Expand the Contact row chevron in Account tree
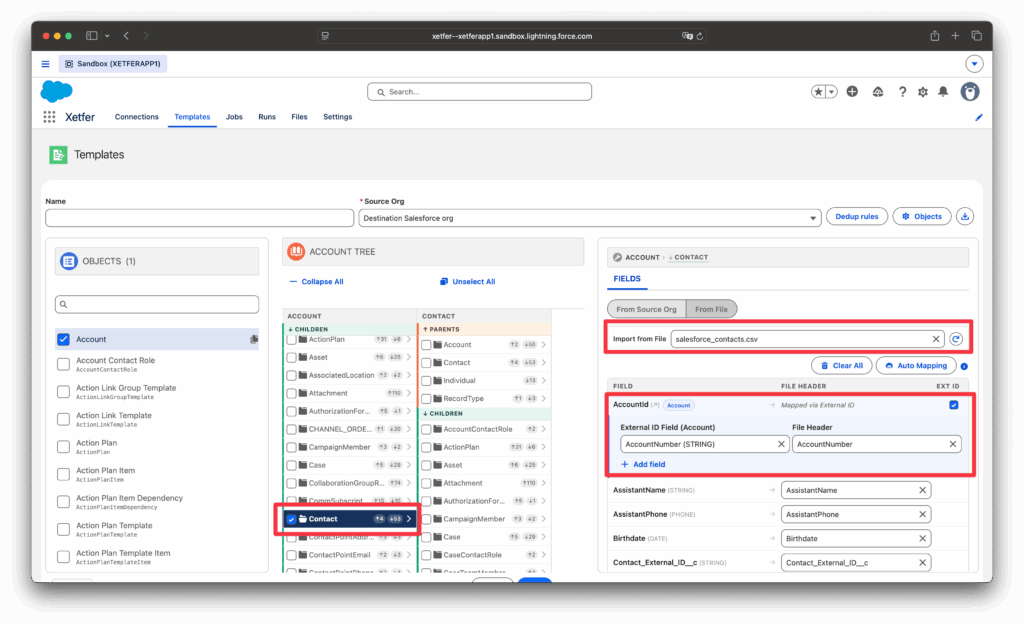Image resolution: width=1024 pixels, height=624 pixels. coord(409,519)
